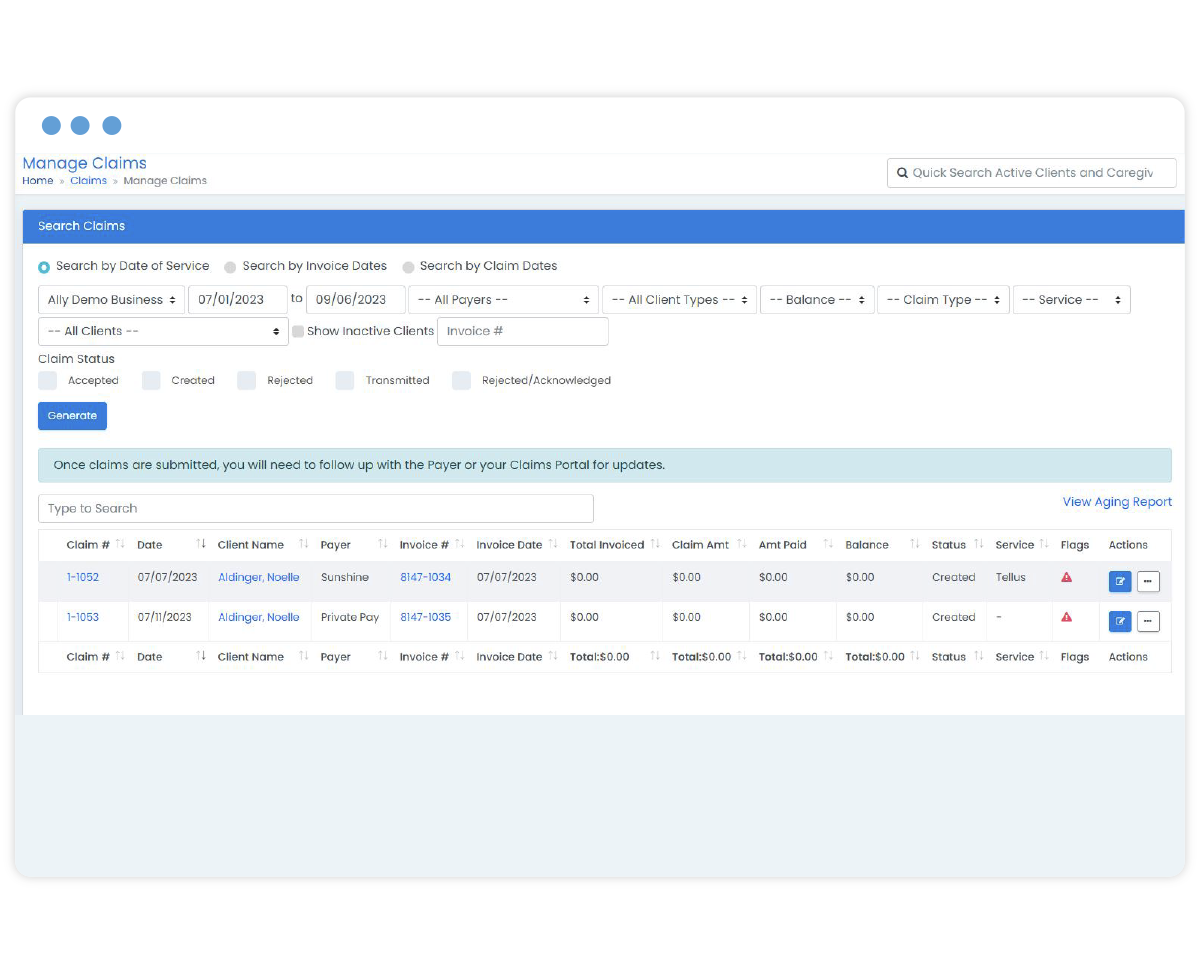
Task: Sort the table by Claim # header arrows
Action: pos(120,544)
